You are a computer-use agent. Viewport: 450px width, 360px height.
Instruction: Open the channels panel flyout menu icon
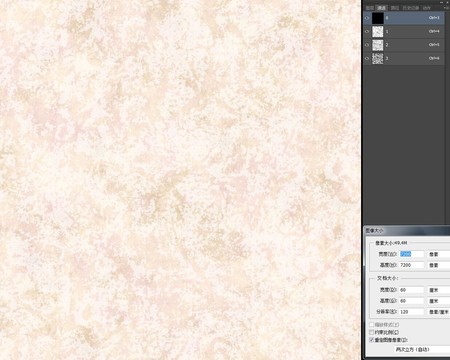[447, 8]
